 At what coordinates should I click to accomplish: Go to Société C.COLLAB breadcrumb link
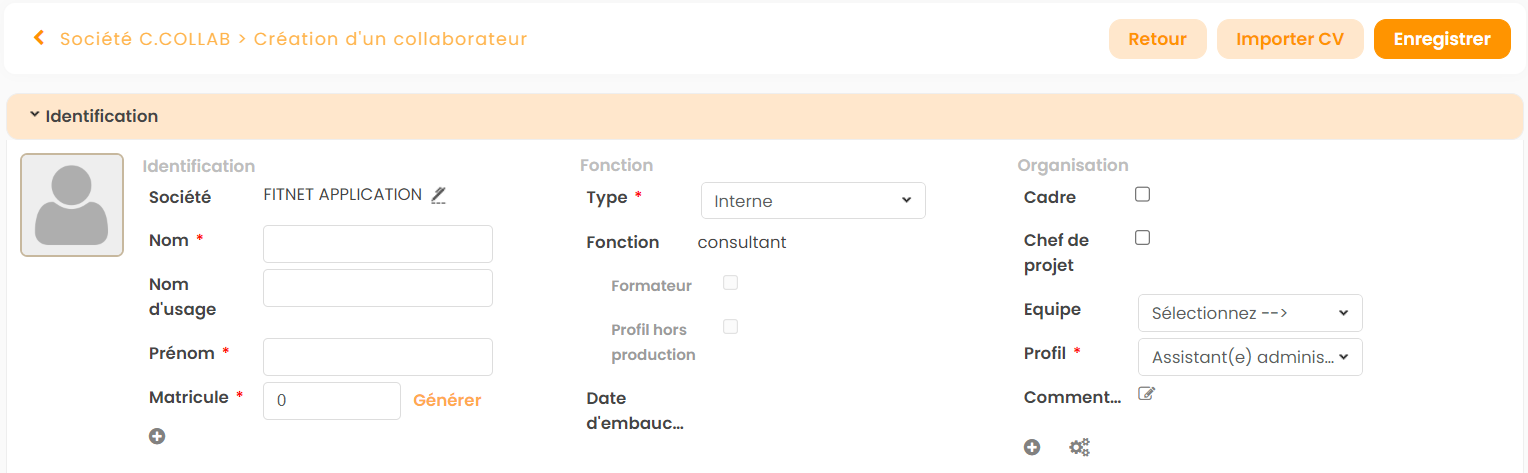tap(145, 39)
